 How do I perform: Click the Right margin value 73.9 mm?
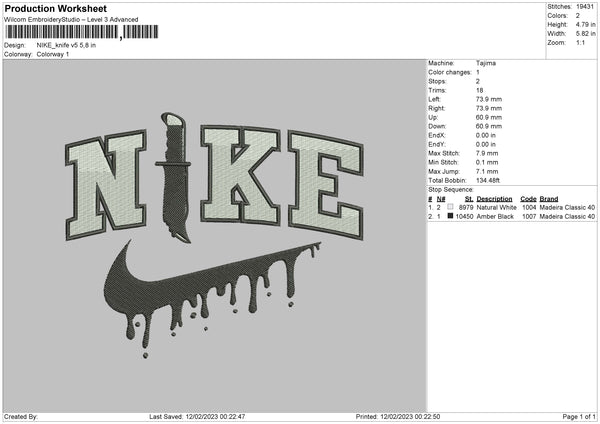click(x=489, y=109)
